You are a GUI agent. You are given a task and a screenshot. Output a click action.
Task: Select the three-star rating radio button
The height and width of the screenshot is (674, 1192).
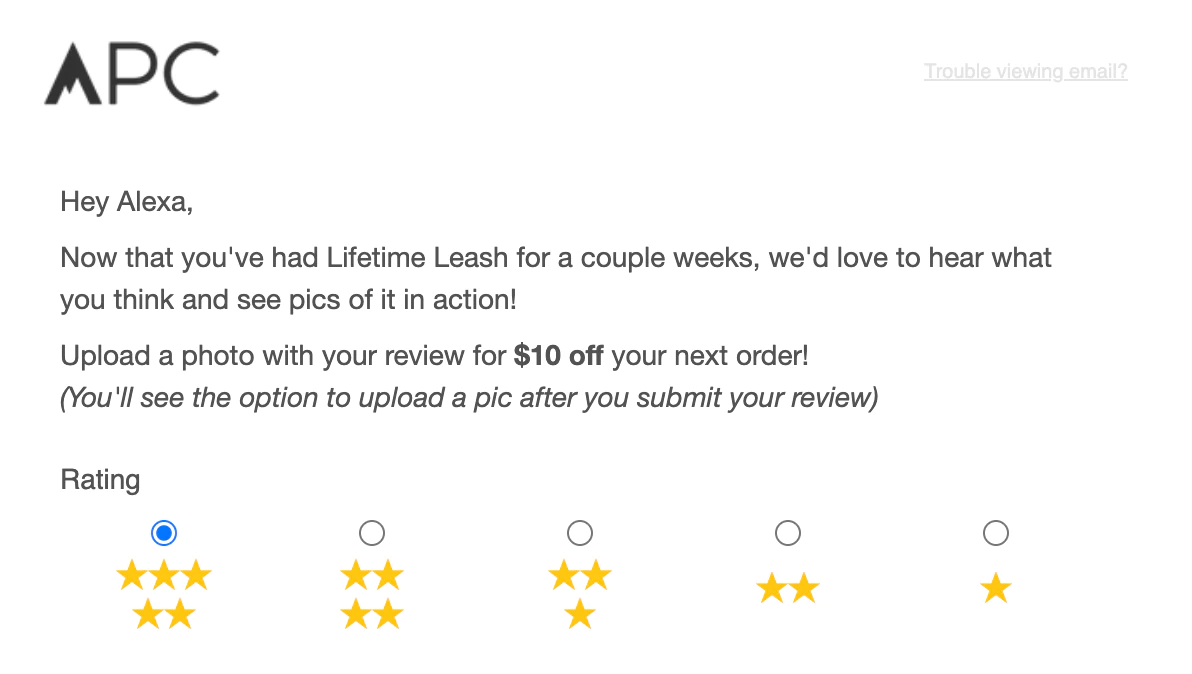point(580,533)
